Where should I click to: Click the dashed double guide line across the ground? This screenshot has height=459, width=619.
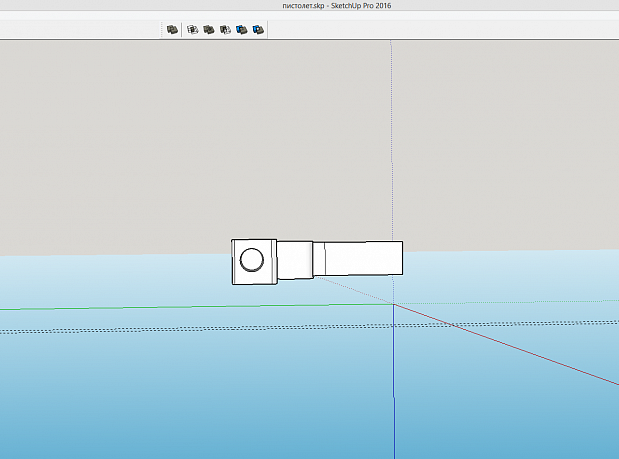[x=310, y=328]
